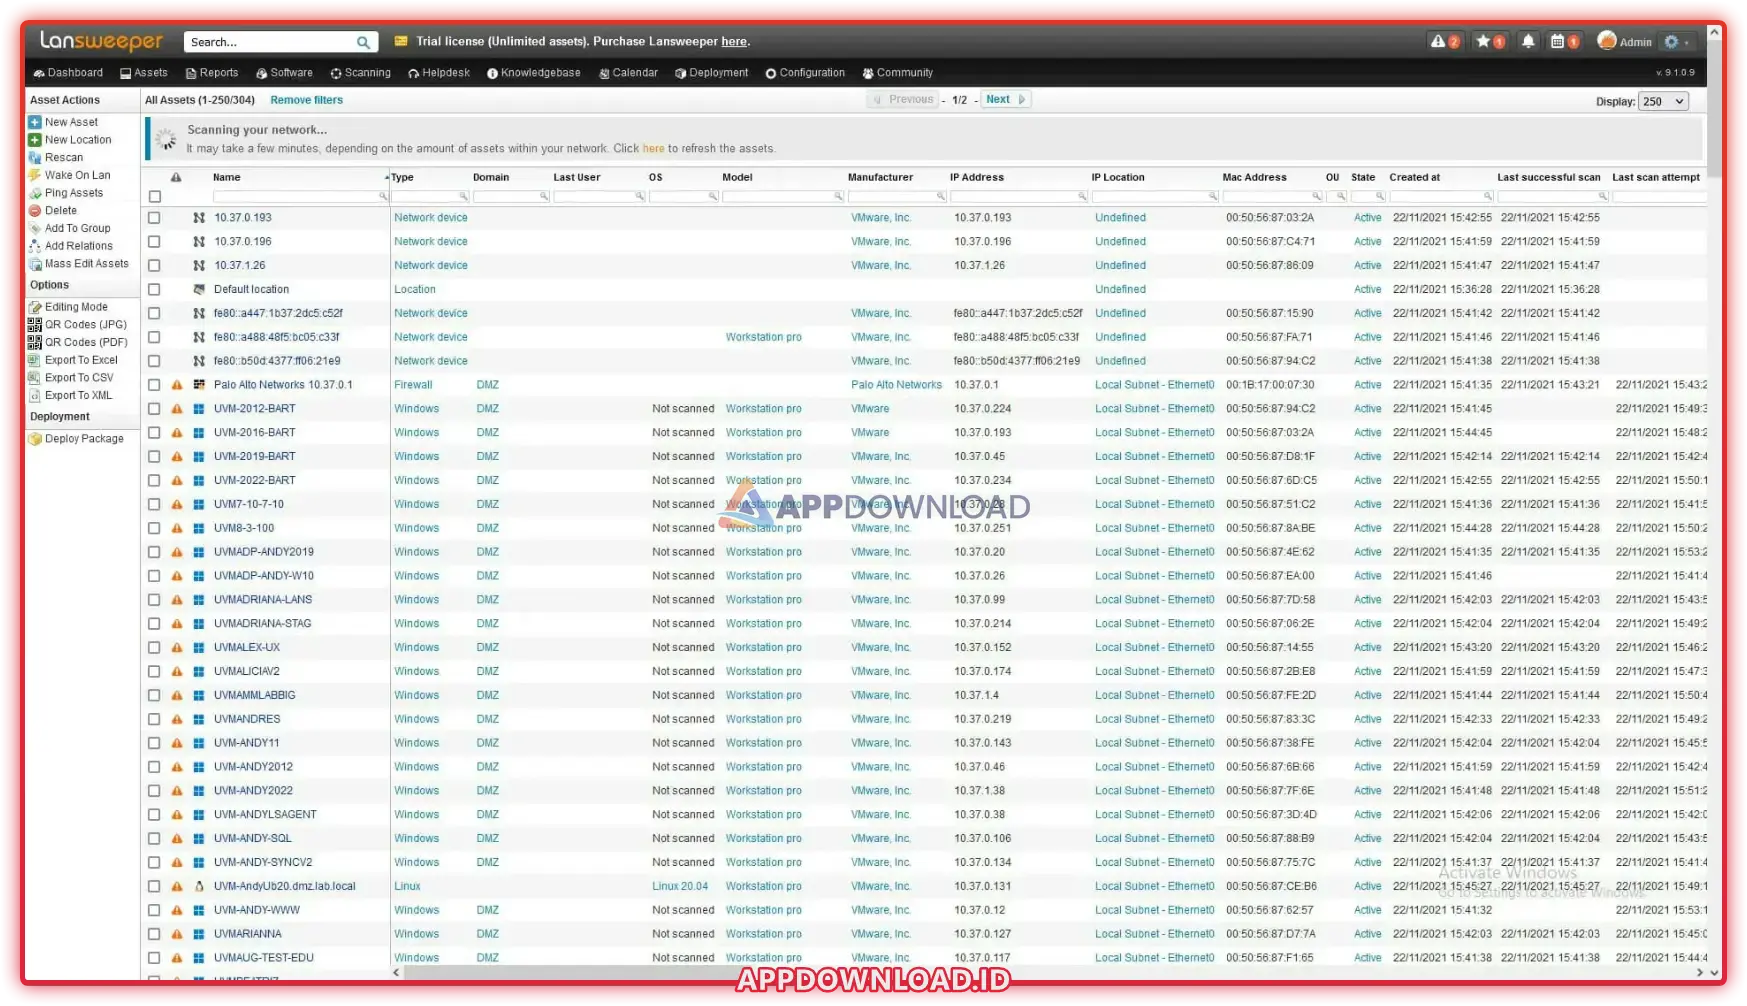
Task: Open the Helpdesk menu
Action: coord(438,73)
